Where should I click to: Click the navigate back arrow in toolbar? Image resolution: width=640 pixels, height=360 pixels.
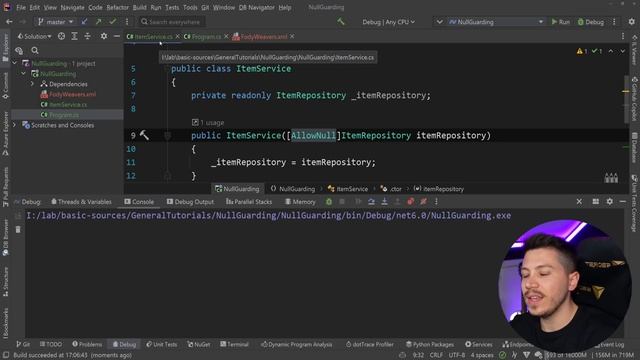(9, 22)
